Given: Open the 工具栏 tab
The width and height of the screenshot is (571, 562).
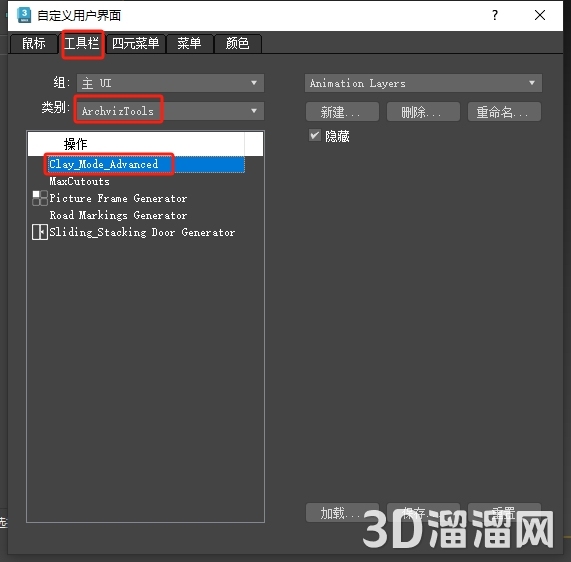Looking at the screenshot, I should click(82, 44).
